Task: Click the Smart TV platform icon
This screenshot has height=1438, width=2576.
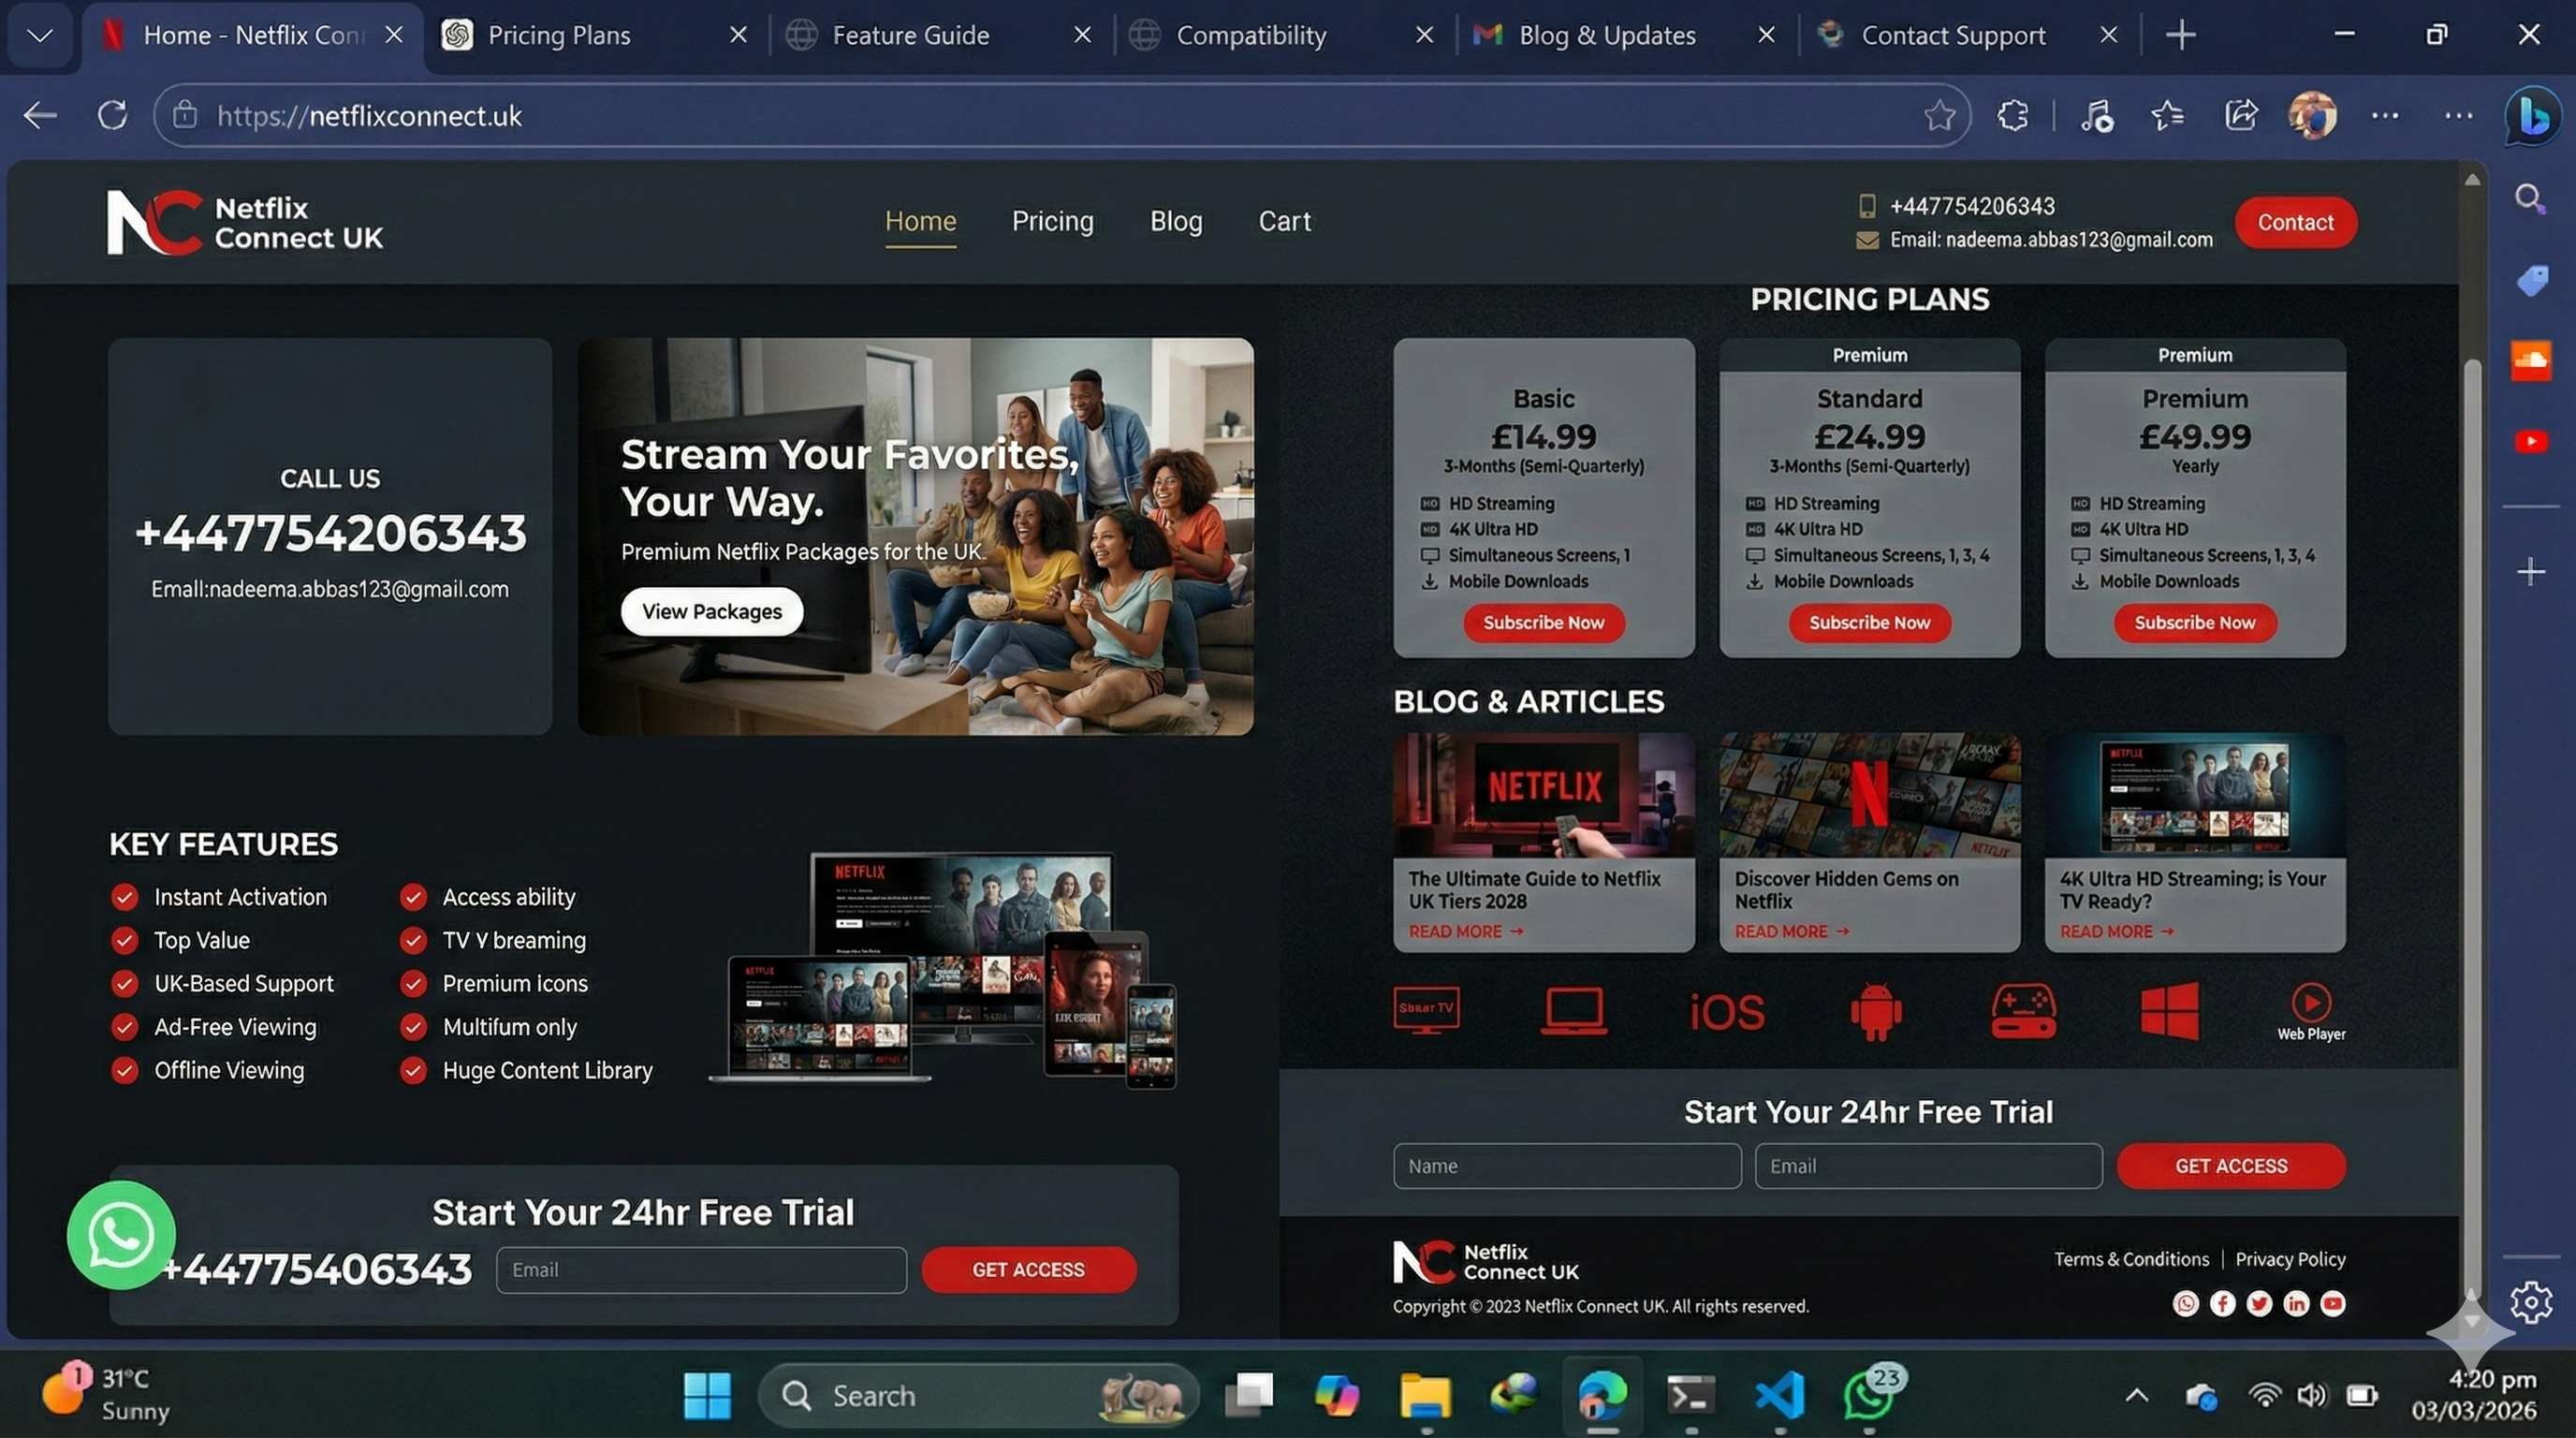Action: click(1426, 1010)
